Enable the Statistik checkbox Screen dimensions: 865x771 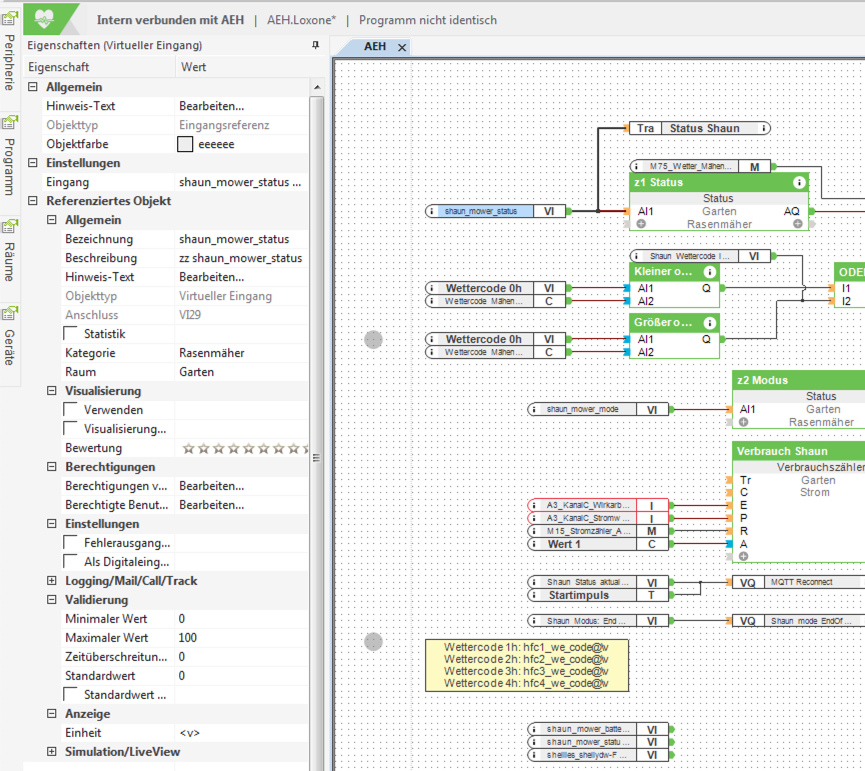(71, 334)
